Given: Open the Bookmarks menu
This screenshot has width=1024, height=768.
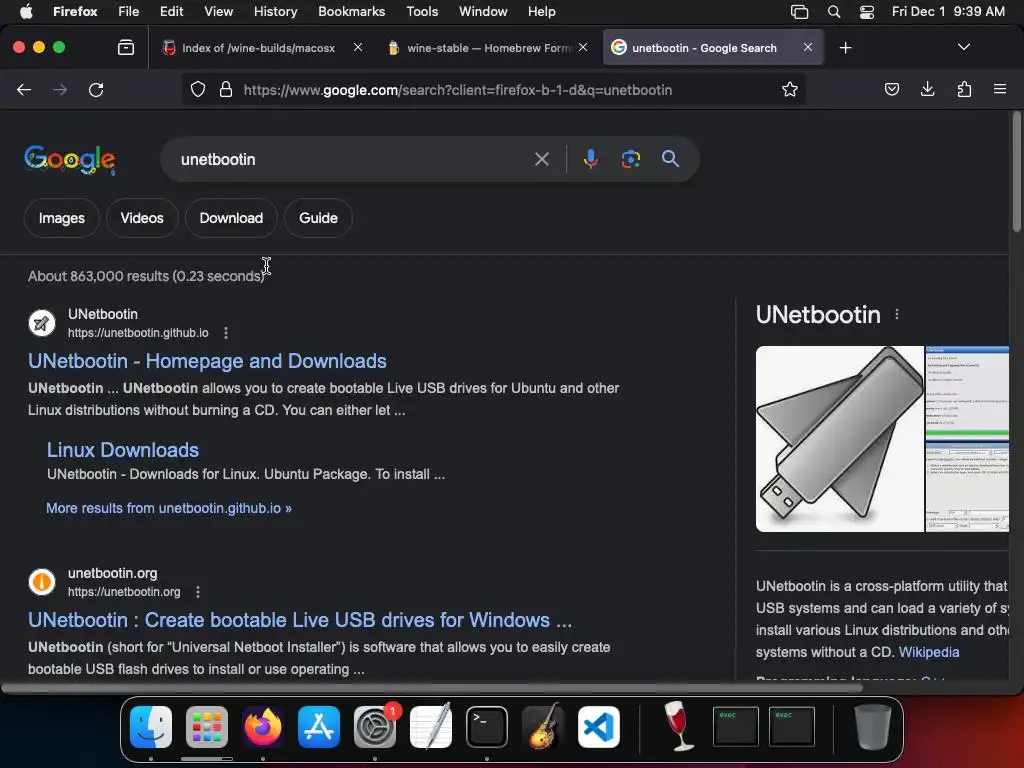Looking at the screenshot, I should pyautogui.click(x=351, y=11).
